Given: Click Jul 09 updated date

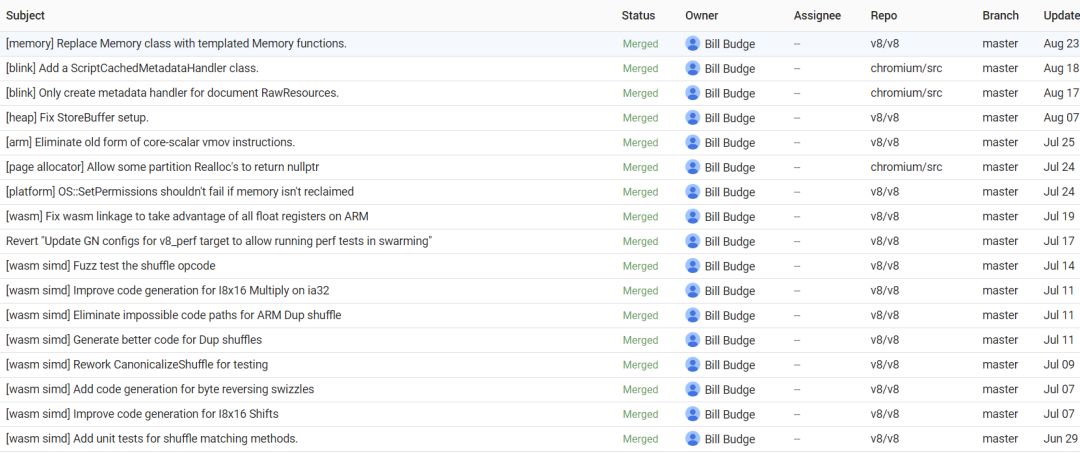Looking at the screenshot, I should coord(1059,365).
